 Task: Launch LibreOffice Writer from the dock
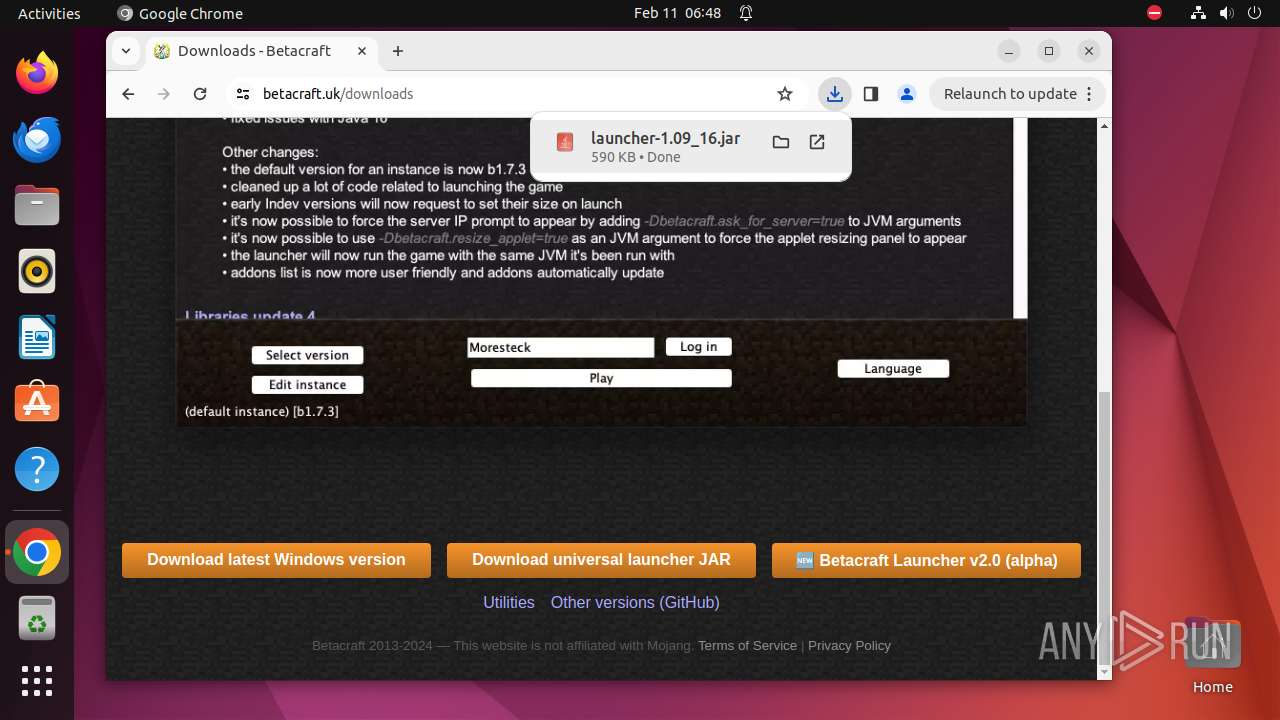pos(37,337)
